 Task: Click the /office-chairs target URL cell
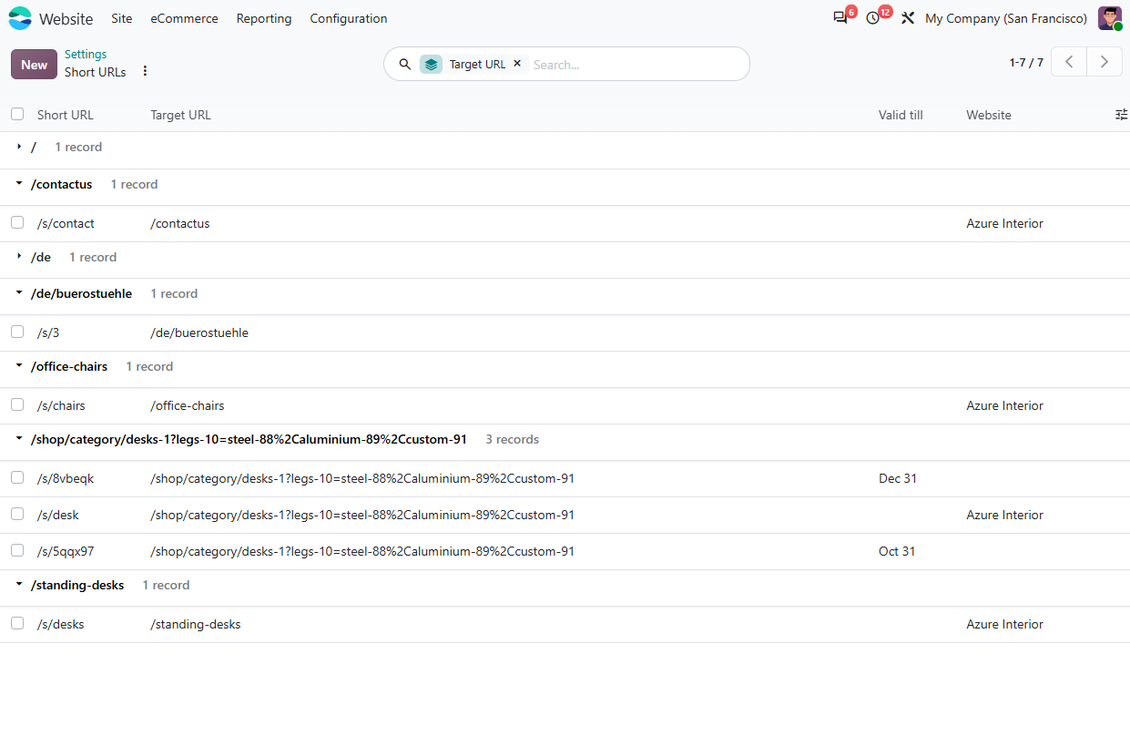[187, 405]
